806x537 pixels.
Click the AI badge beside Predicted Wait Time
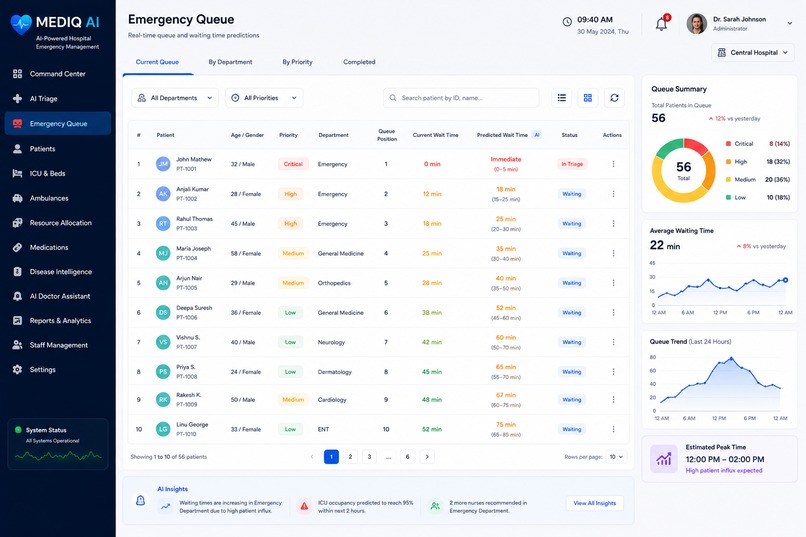[537, 135]
